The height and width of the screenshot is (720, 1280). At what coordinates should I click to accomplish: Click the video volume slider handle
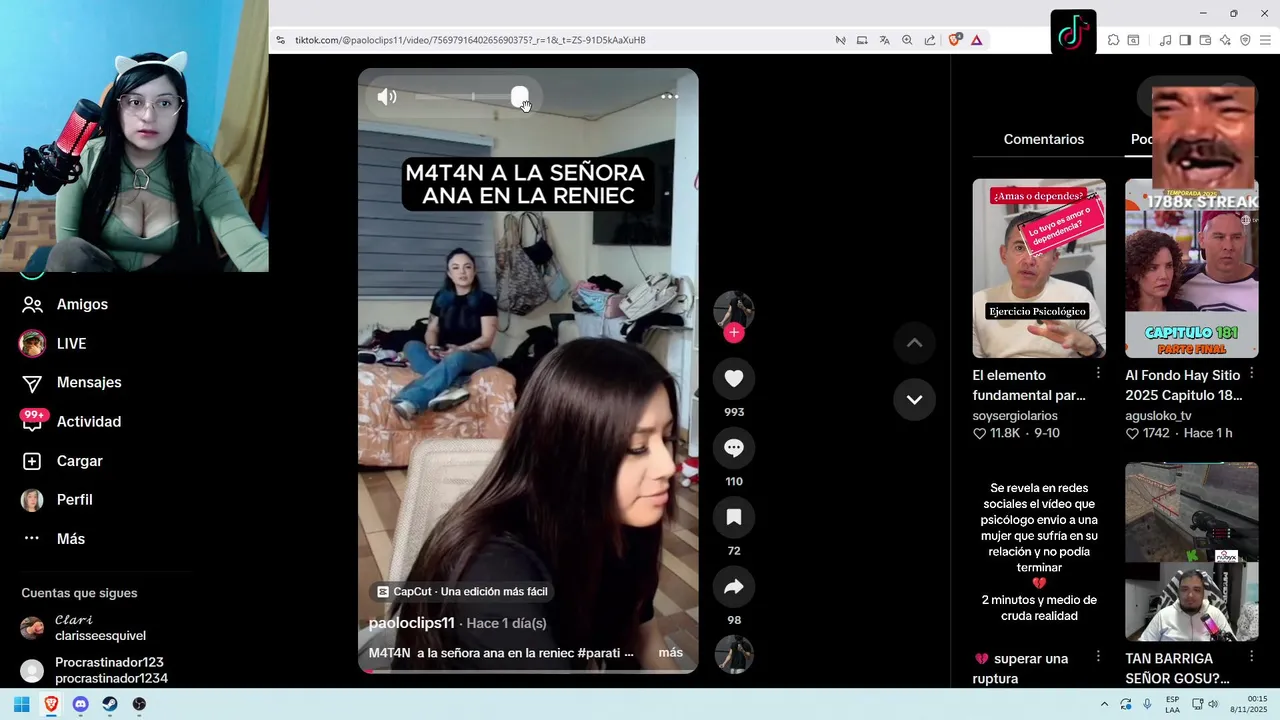520,97
